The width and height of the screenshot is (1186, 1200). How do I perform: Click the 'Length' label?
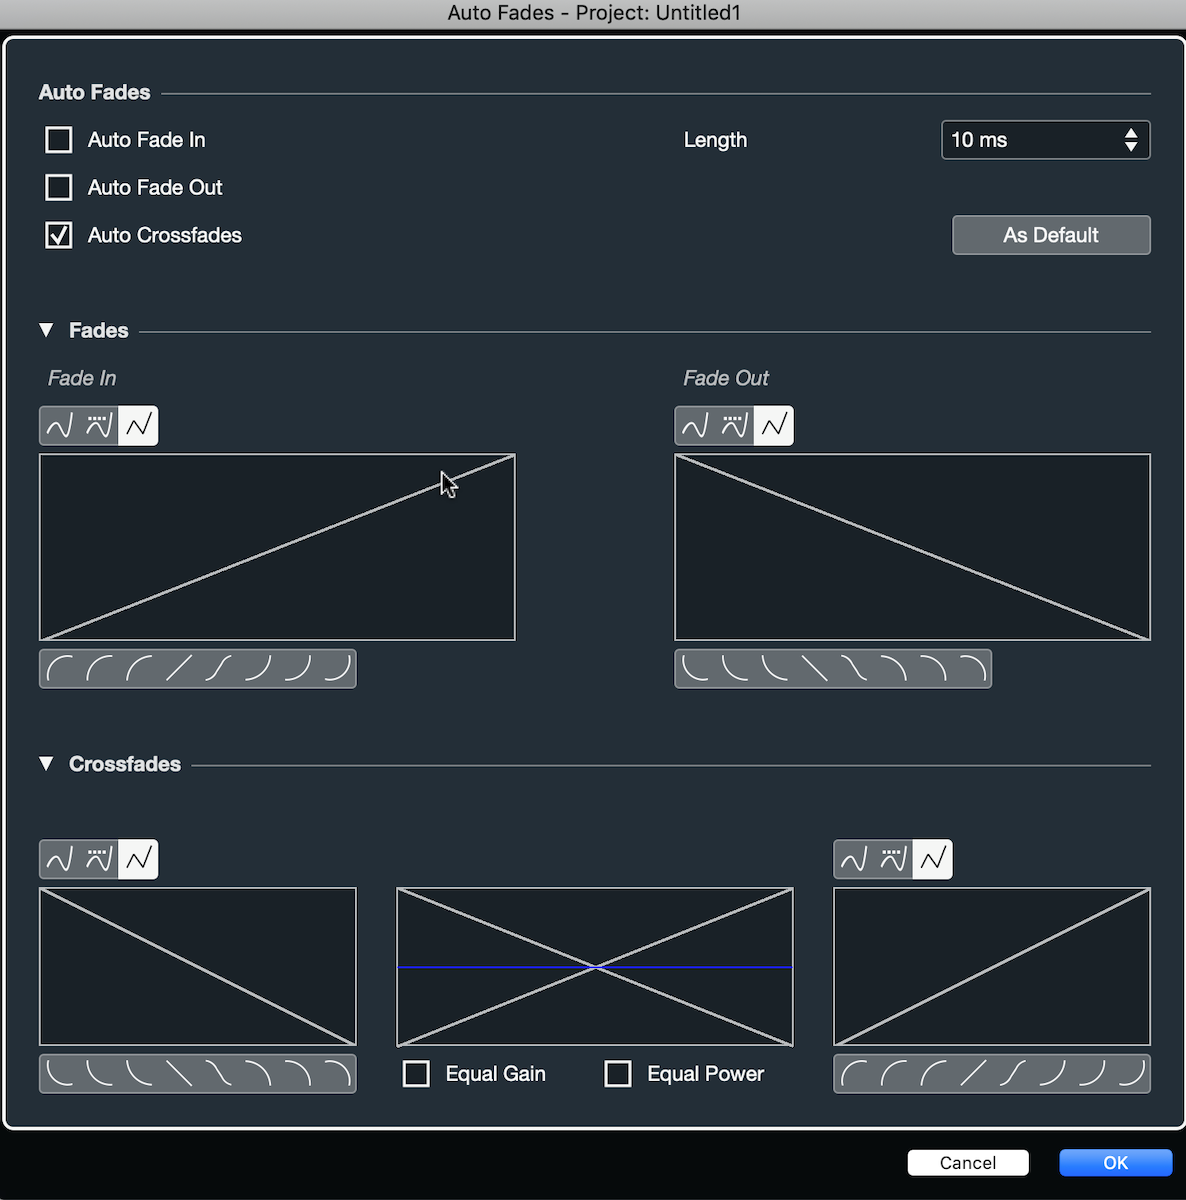[715, 140]
